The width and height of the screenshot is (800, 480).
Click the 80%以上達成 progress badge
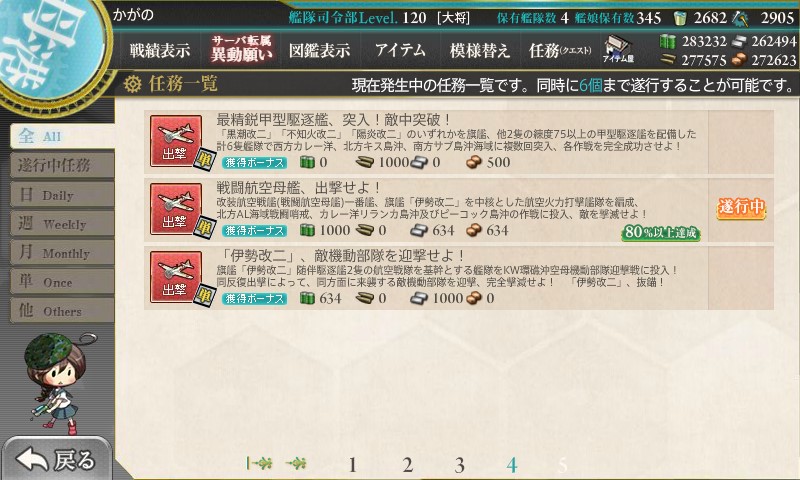pyautogui.click(x=661, y=233)
